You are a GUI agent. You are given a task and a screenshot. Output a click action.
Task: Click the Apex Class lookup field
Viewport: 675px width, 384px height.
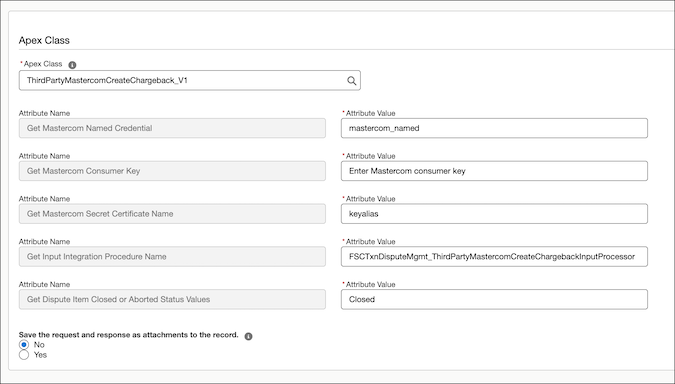pyautogui.click(x=190, y=81)
